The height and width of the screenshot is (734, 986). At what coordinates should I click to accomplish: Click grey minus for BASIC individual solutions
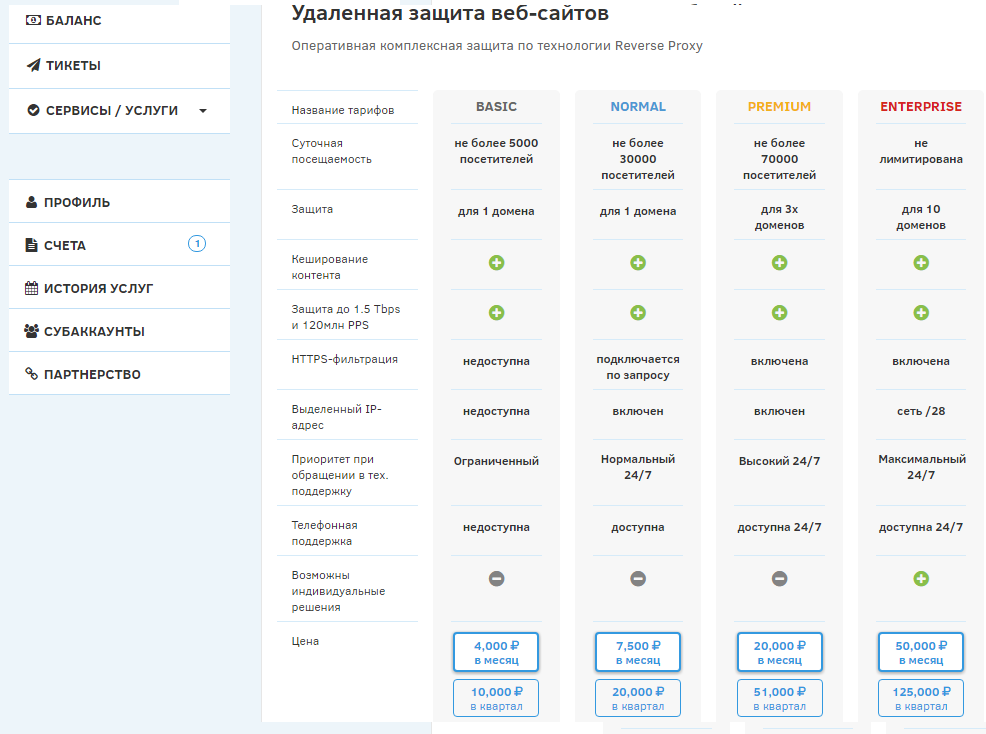(x=496, y=579)
